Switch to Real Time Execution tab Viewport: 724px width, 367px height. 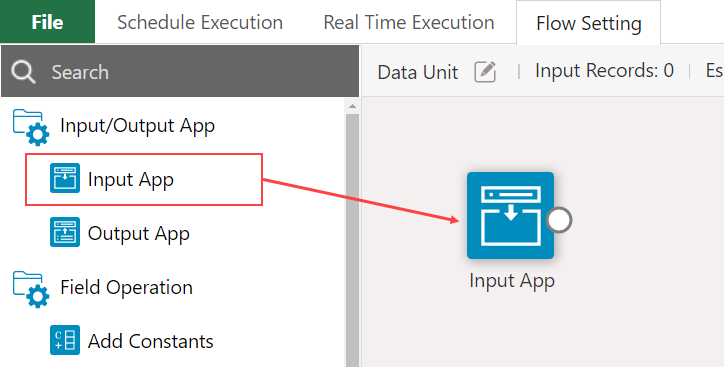409,22
